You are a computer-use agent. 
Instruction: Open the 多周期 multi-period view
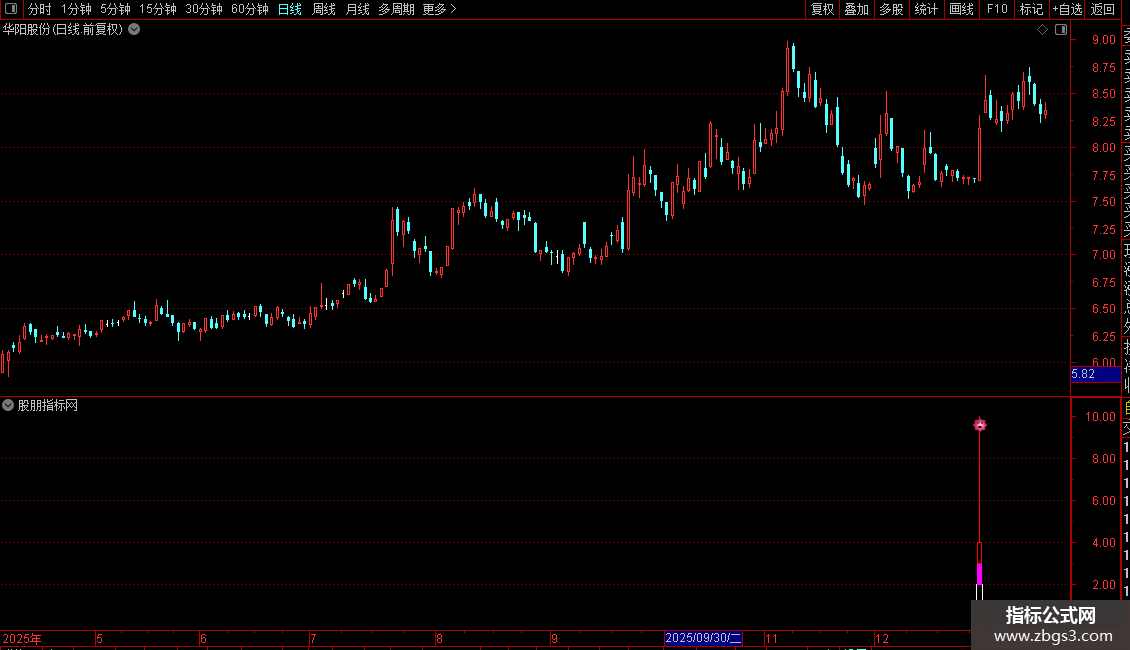(396, 9)
